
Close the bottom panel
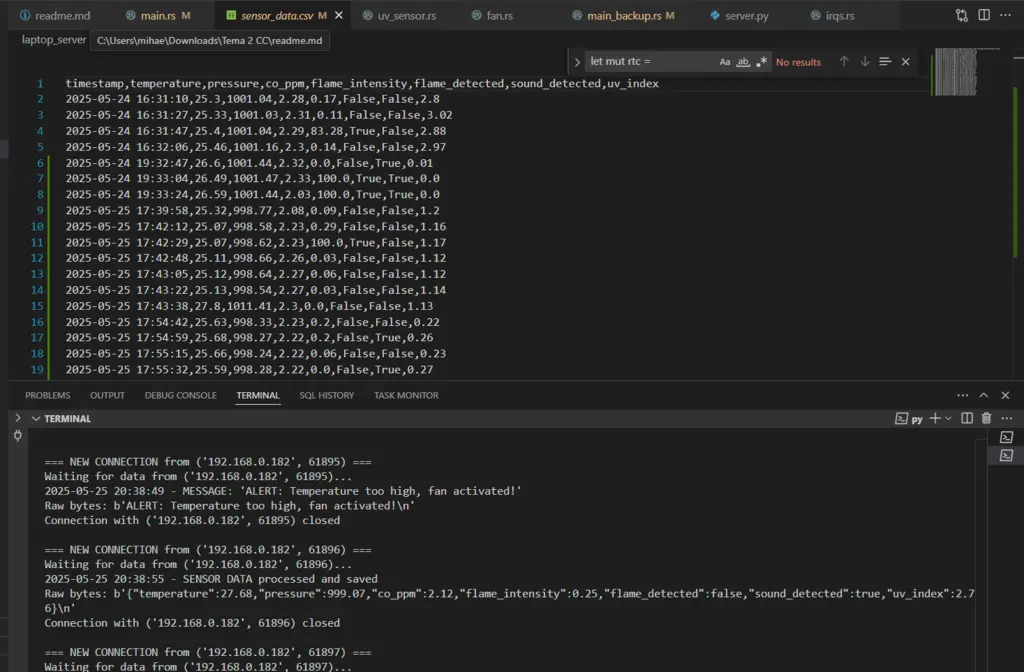(x=1005, y=395)
